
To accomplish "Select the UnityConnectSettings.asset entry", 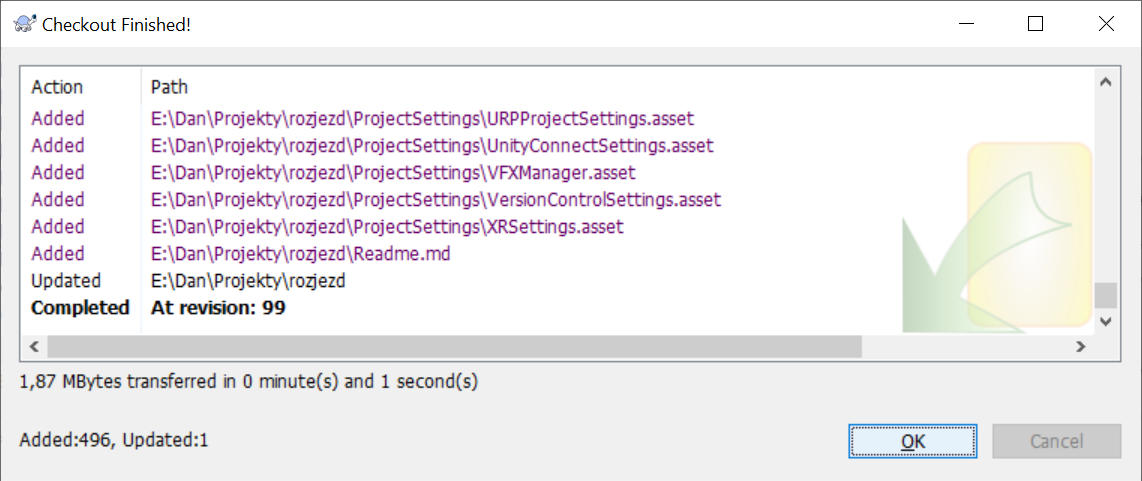I will tap(432, 145).
